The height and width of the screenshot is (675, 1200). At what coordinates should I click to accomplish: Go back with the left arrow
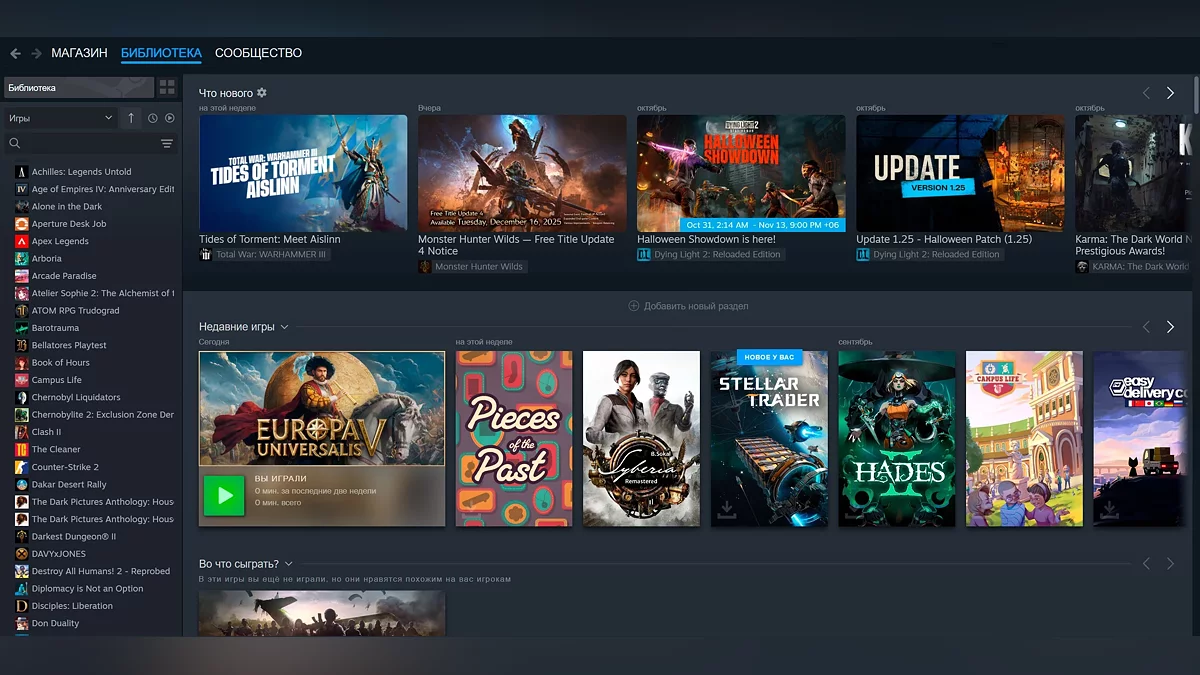click(x=15, y=53)
